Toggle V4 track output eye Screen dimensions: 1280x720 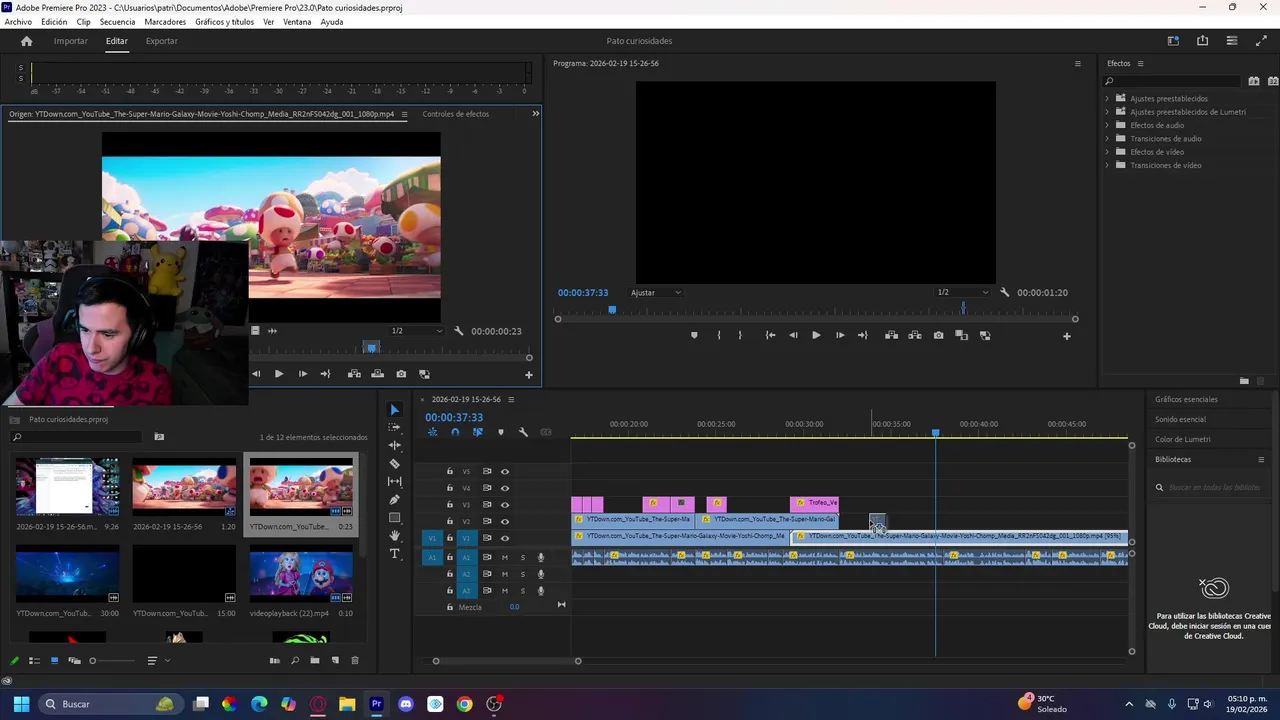pos(505,488)
